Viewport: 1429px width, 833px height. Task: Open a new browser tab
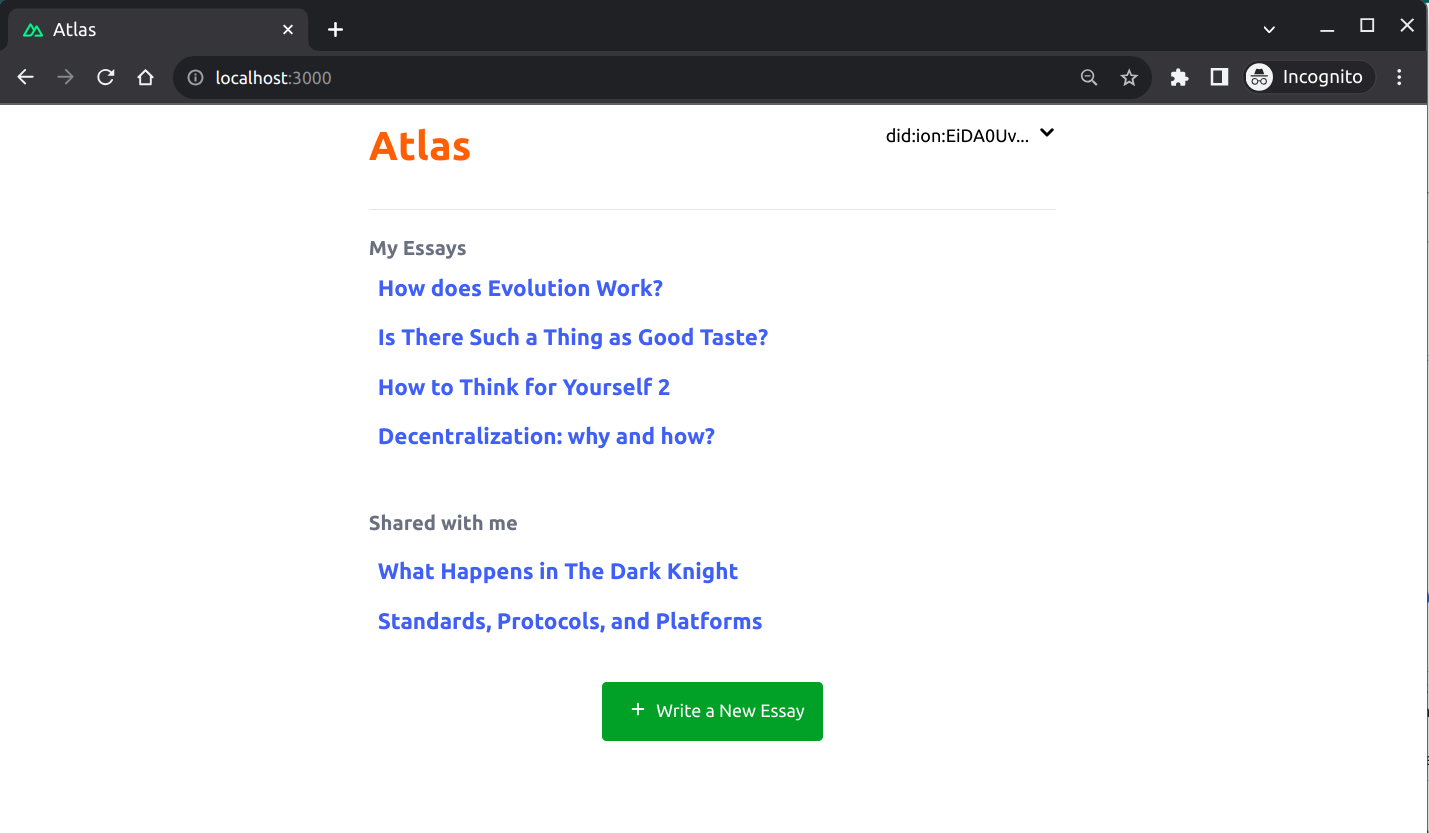336,30
